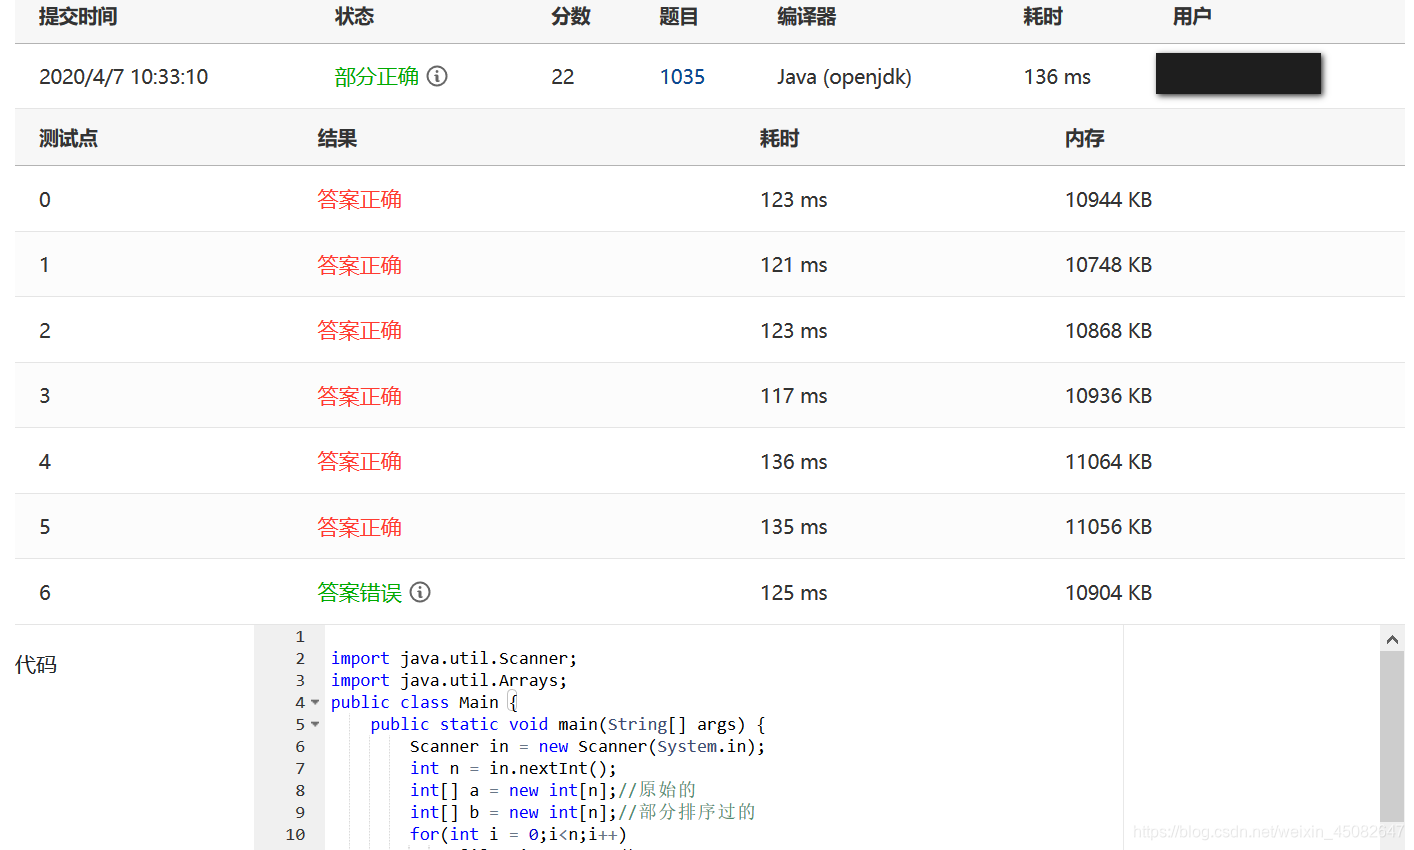Click the 用户 column header

[1192, 17]
